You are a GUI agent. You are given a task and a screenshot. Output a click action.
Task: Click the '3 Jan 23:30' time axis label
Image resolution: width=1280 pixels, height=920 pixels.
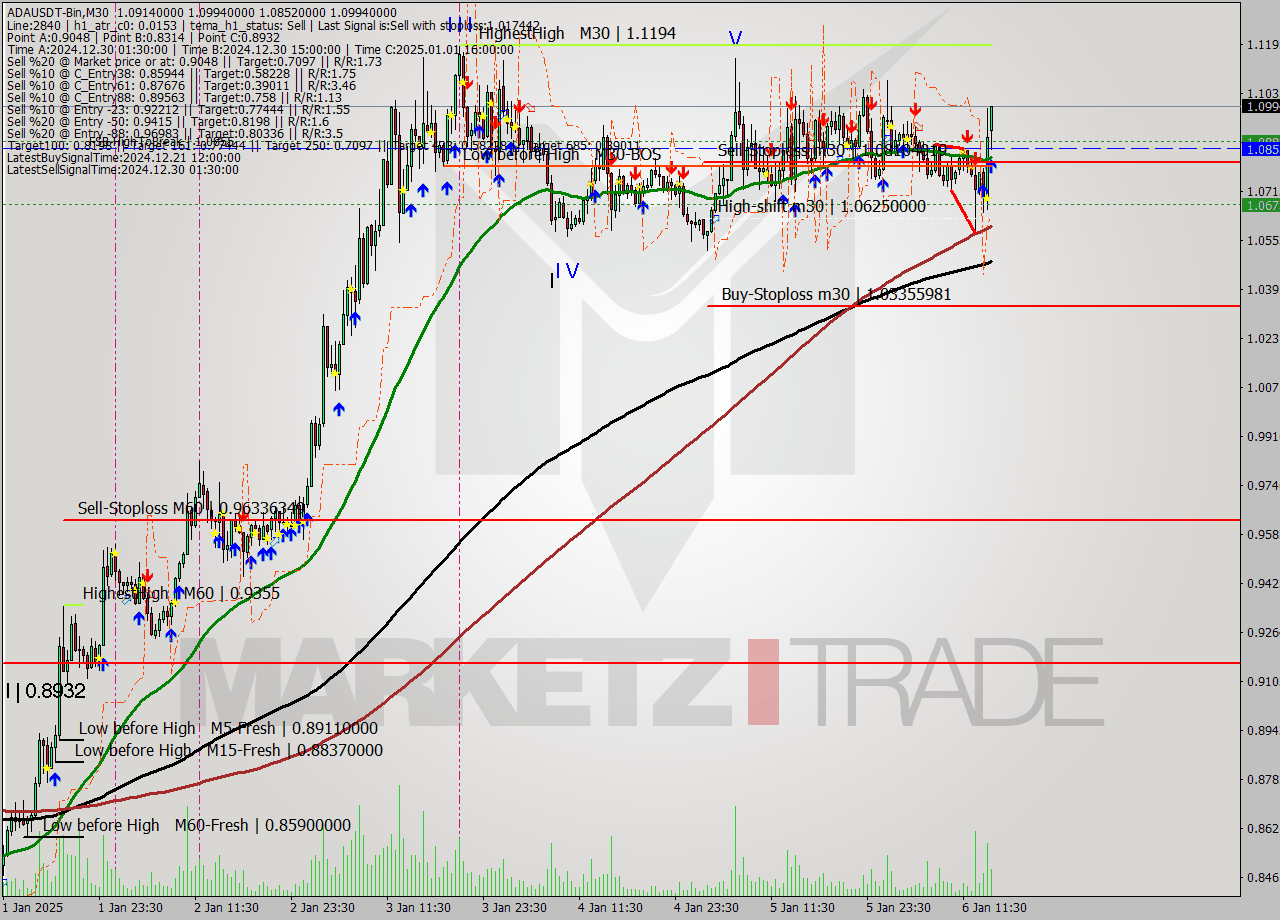click(x=515, y=908)
